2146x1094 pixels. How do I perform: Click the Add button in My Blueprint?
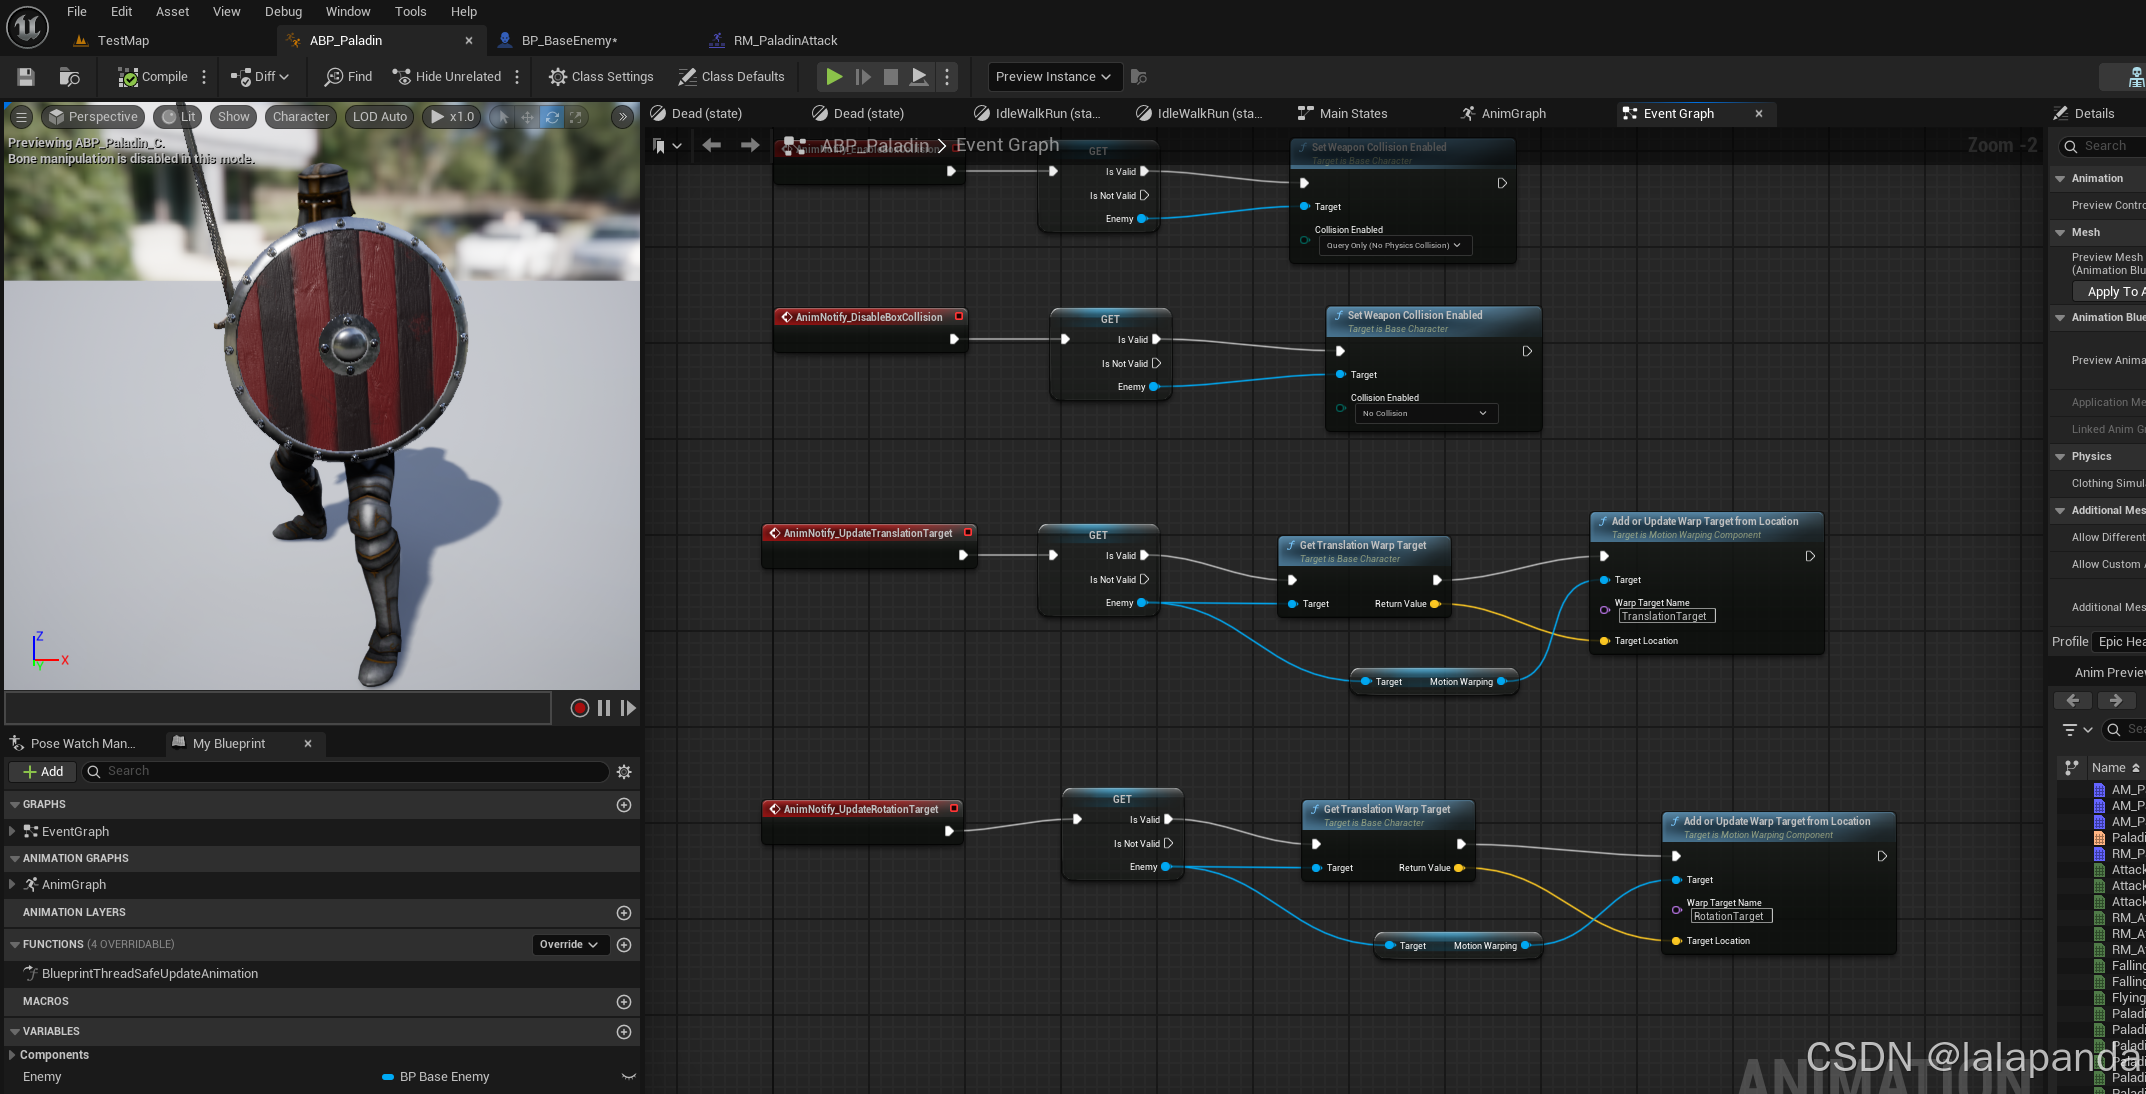point(43,772)
